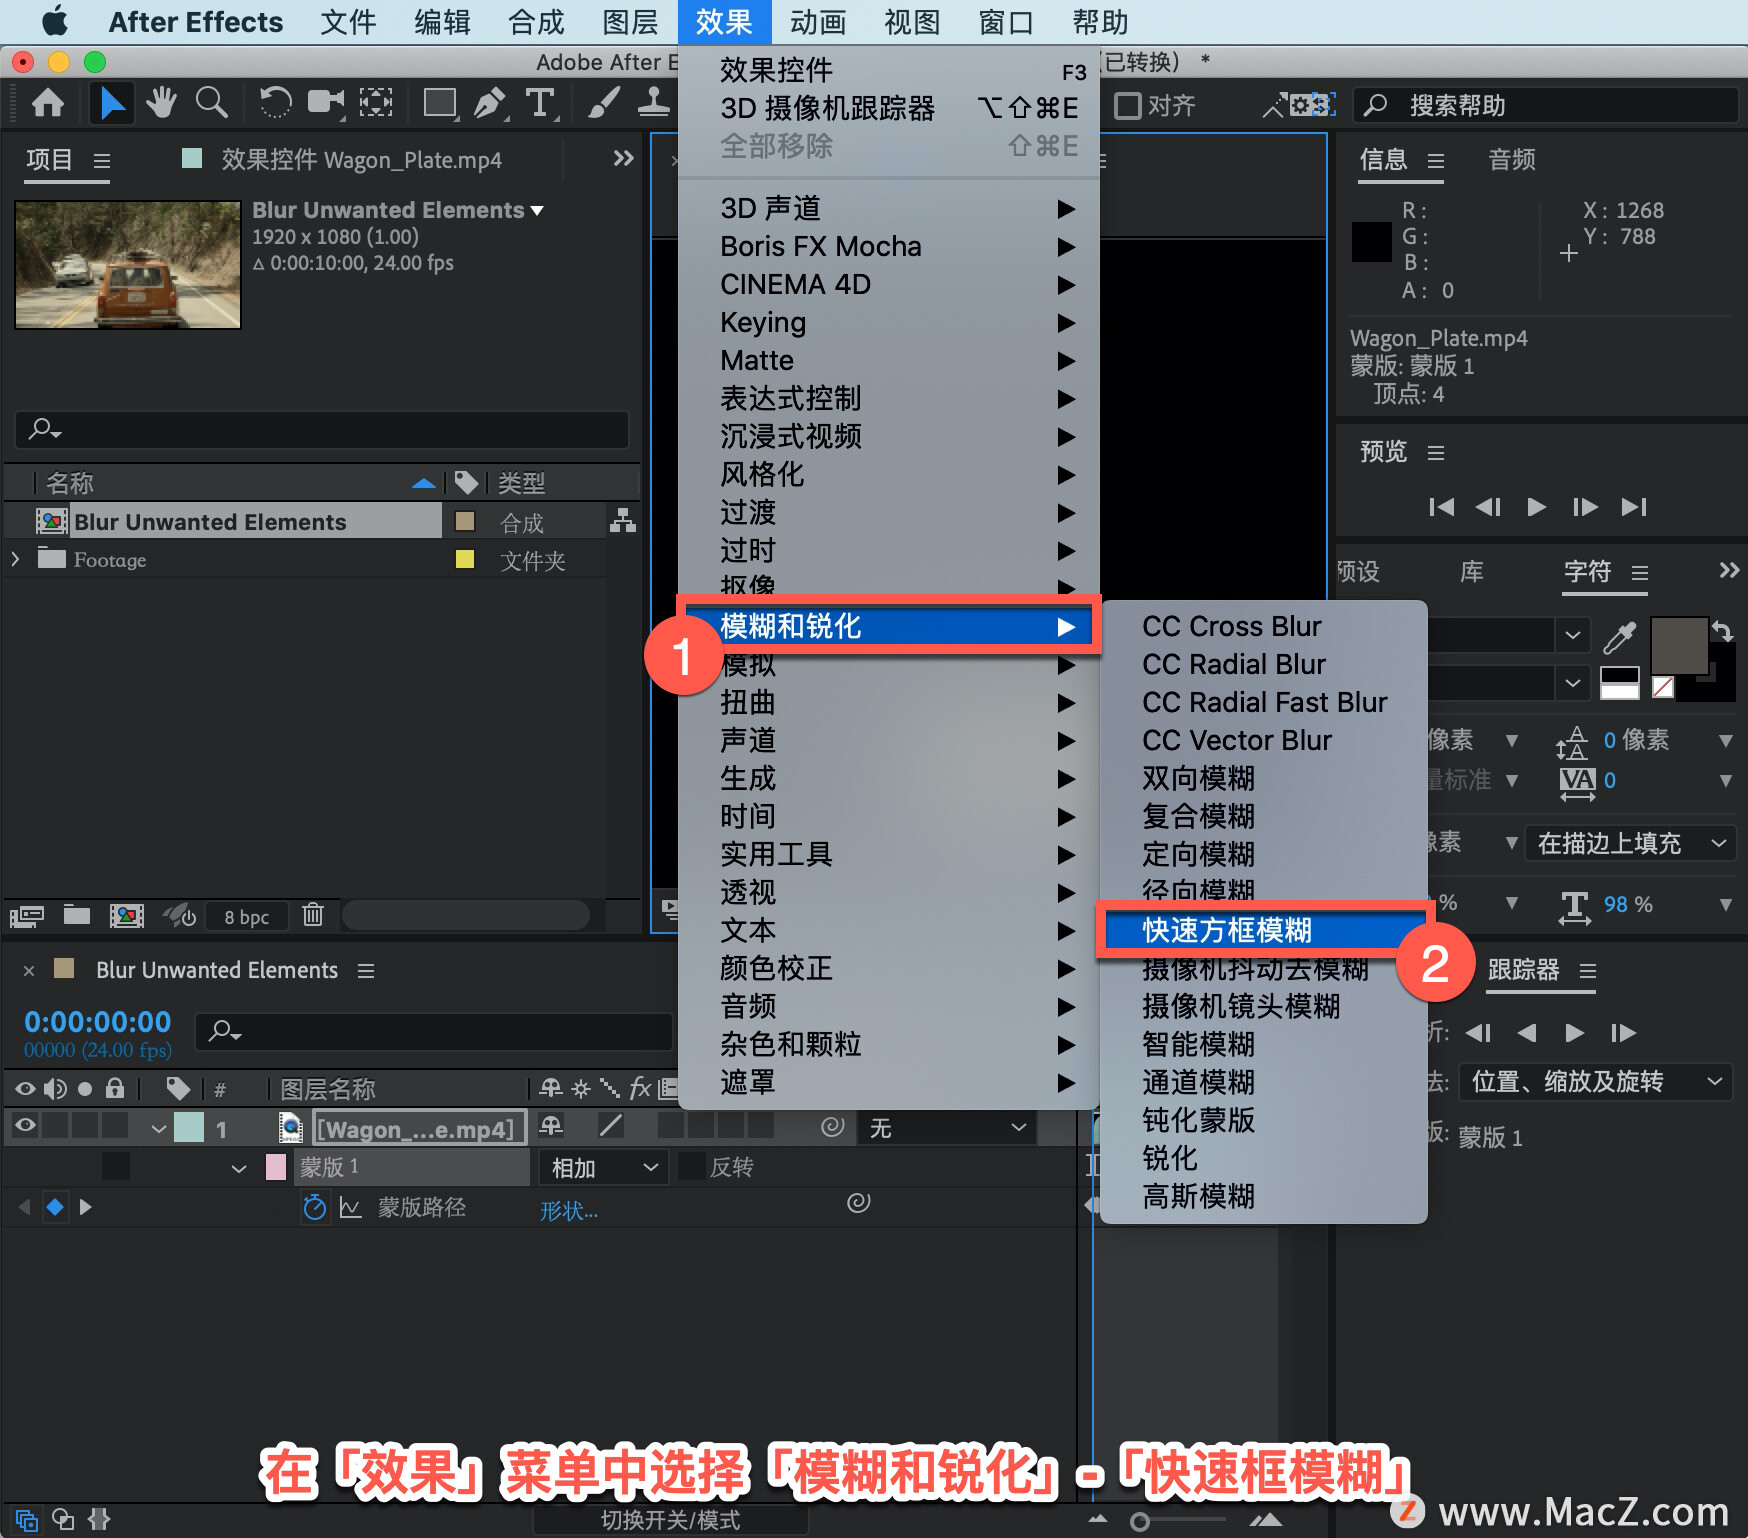Open the 文件 menu
Image resolution: width=1748 pixels, height=1538 pixels.
point(348,22)
